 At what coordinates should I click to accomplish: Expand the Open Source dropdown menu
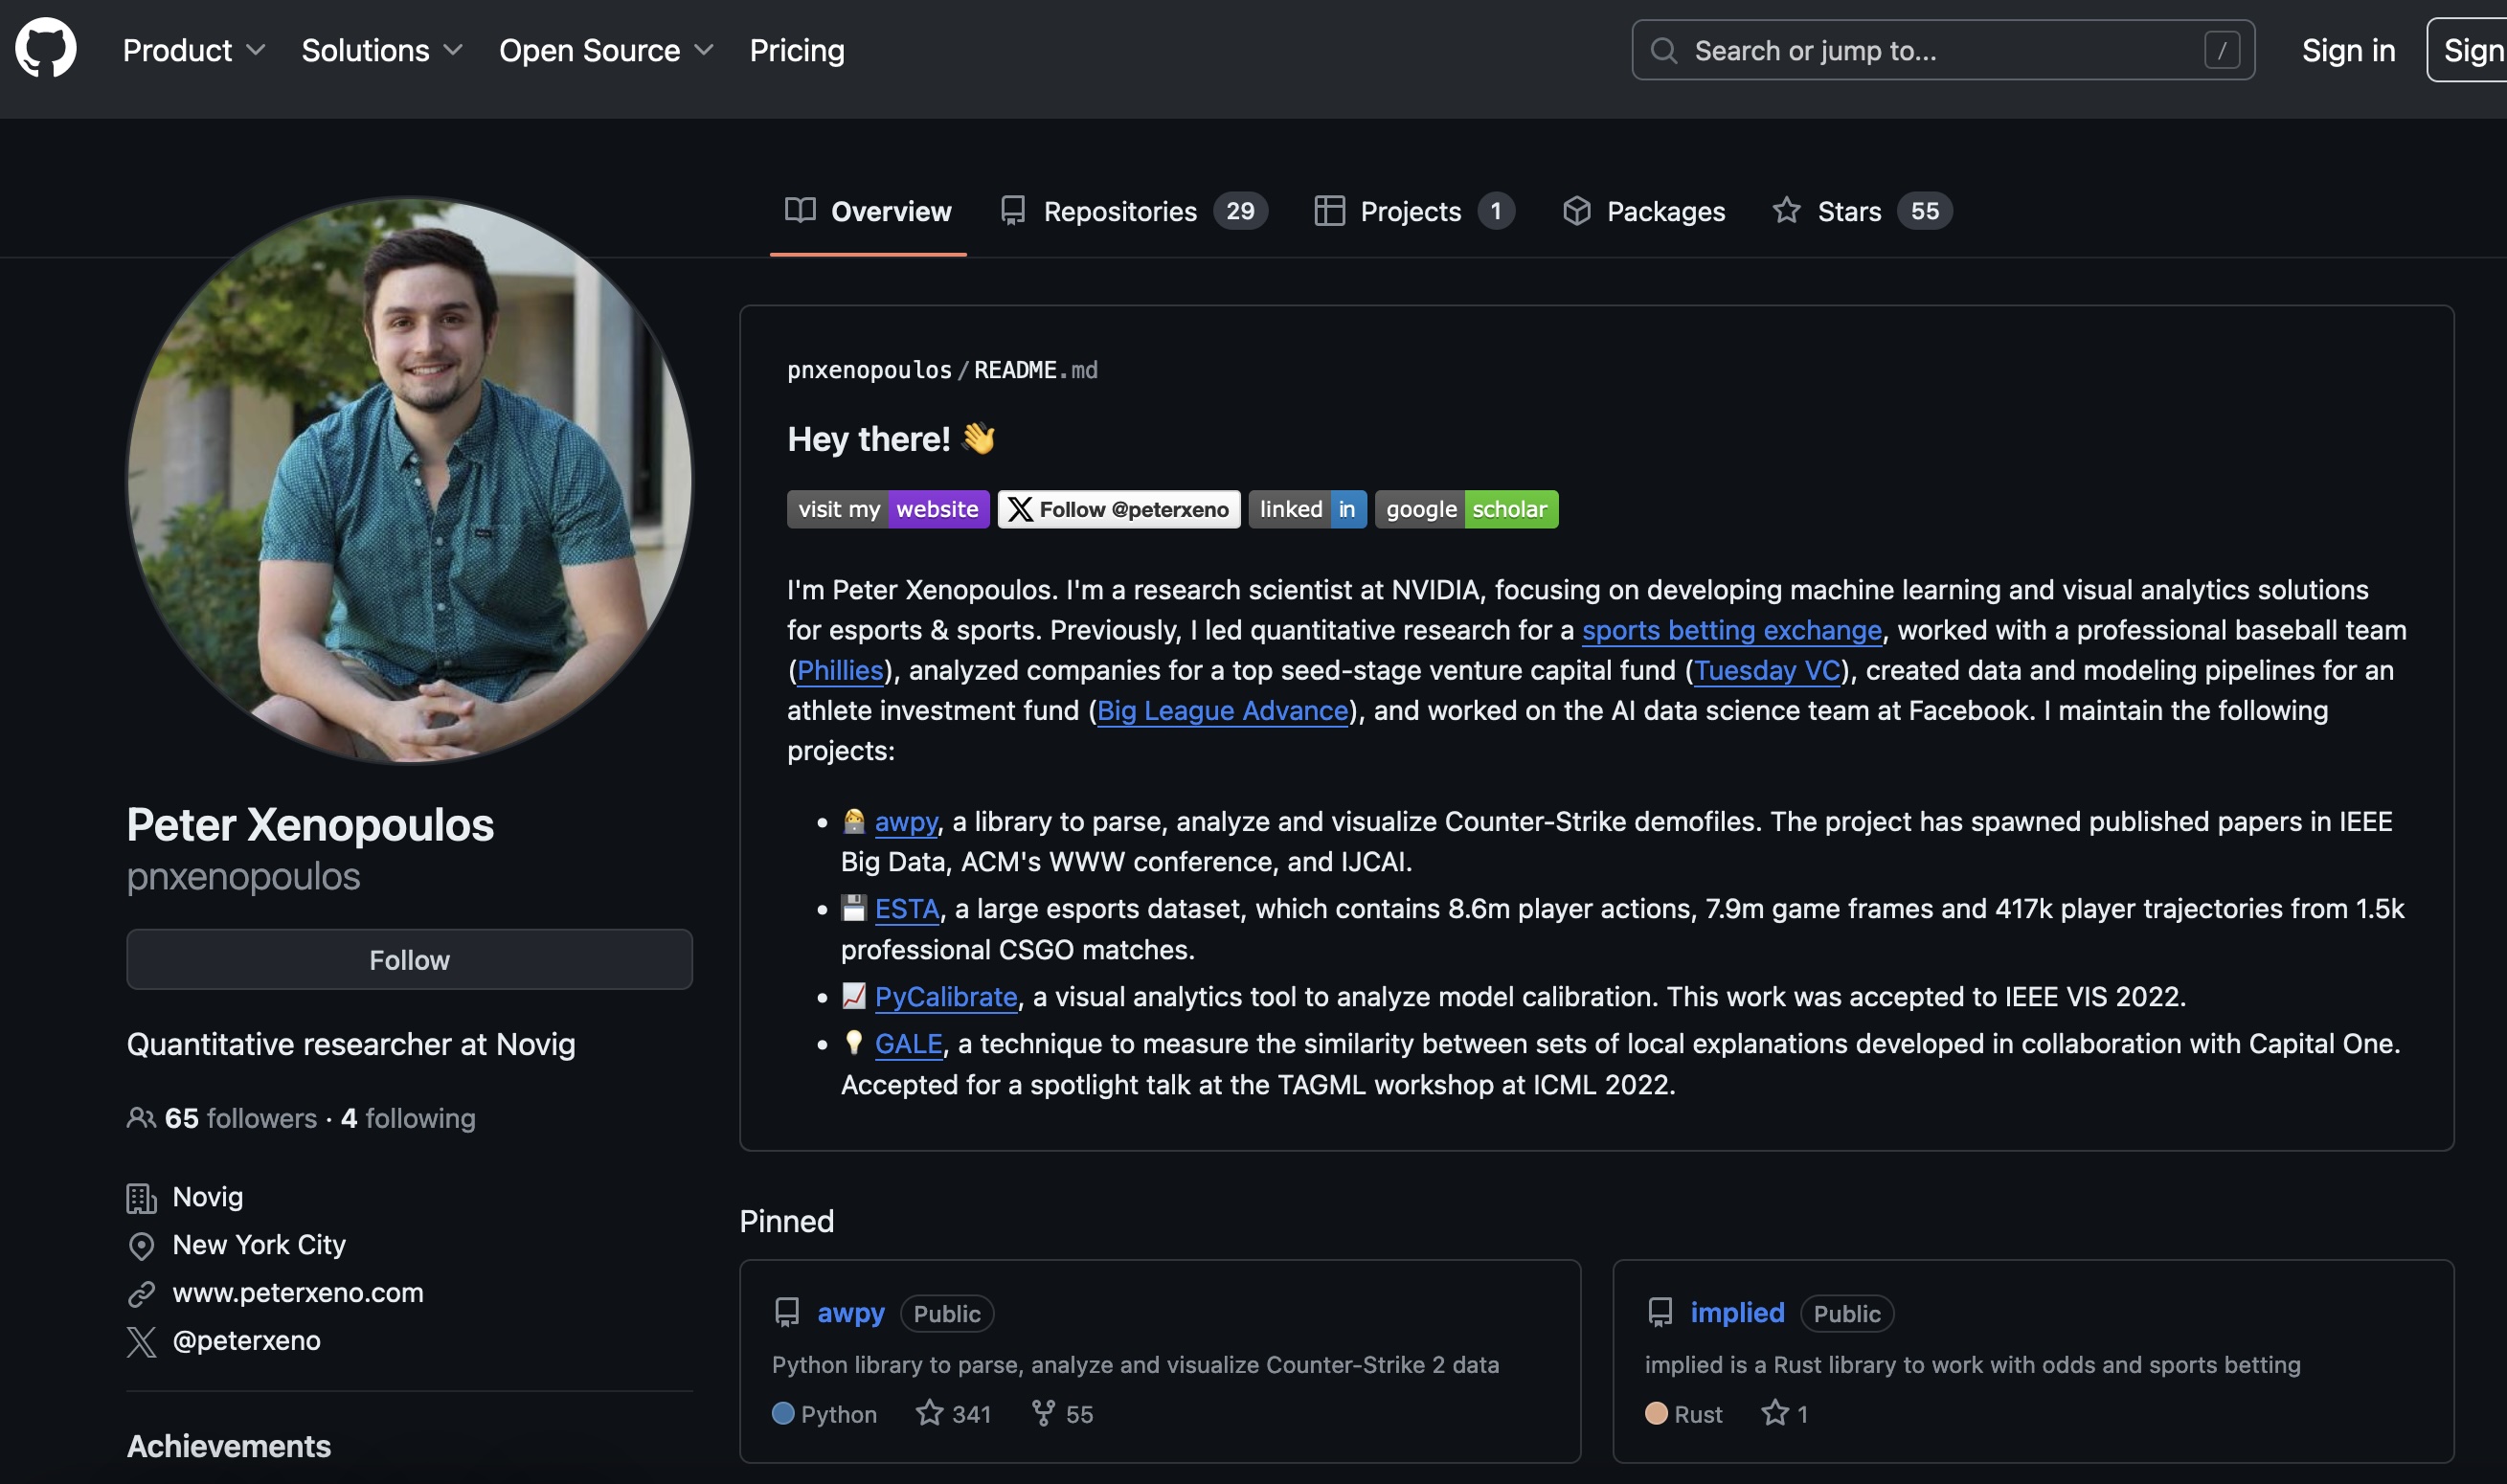click(606, 50)
